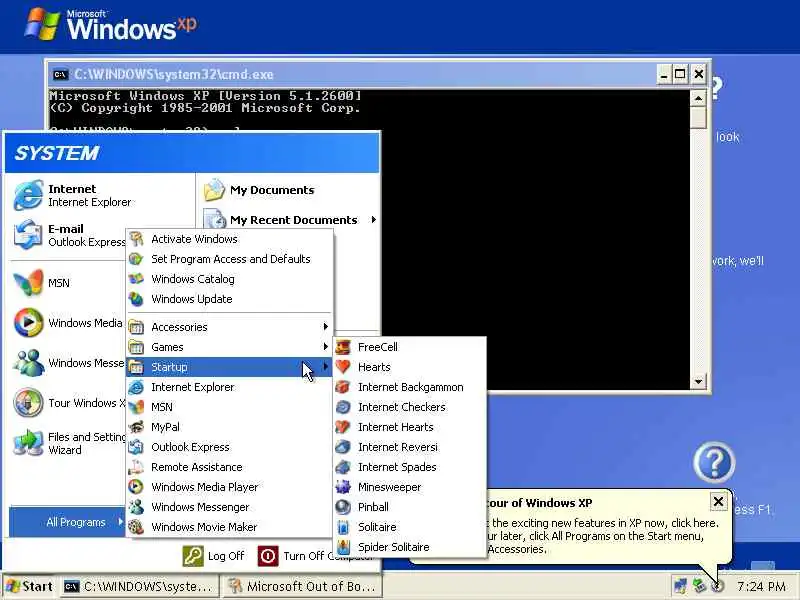Click the Pinball icon
The height and width of the screenshot is (600, 800).
[x=343, y=507]
